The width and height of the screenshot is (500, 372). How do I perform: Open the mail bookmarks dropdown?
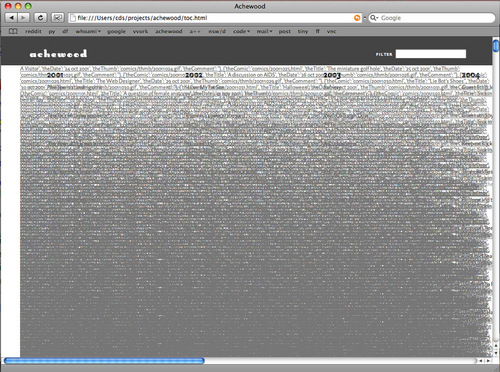[x=264, y=31]
